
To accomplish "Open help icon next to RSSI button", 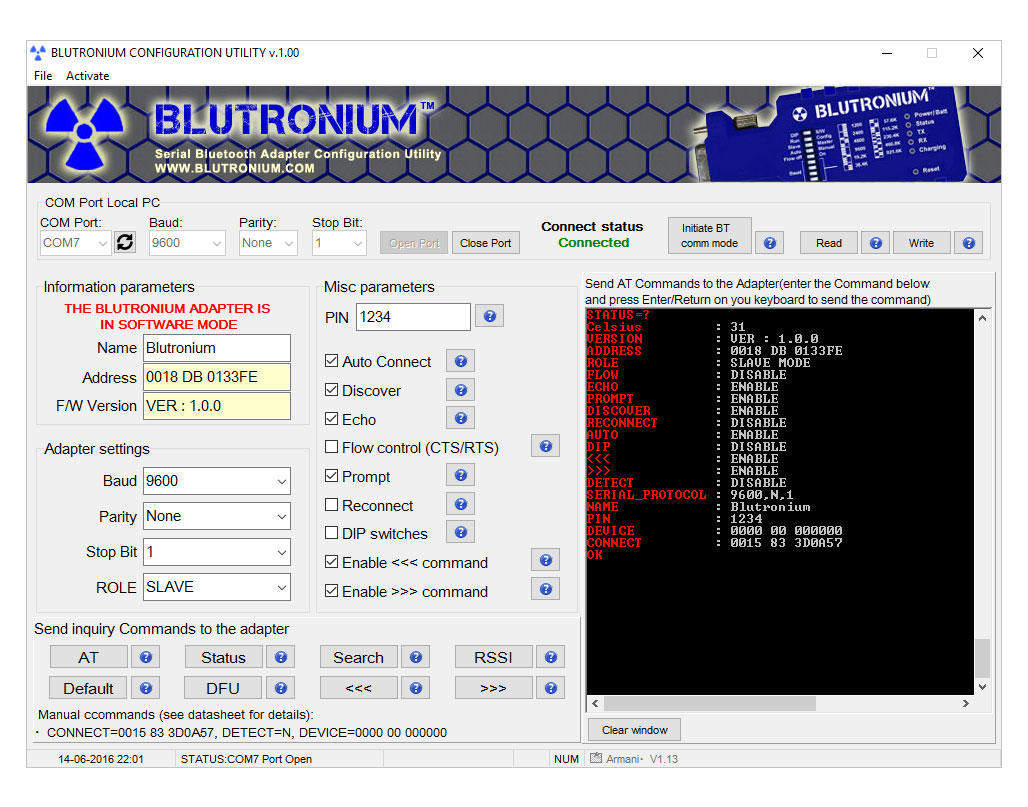I will [551, 657].
